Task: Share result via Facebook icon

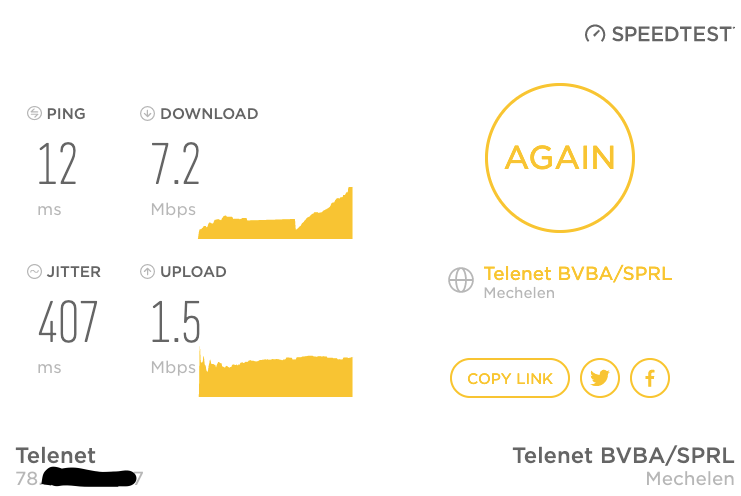Action: coord(650,378)
